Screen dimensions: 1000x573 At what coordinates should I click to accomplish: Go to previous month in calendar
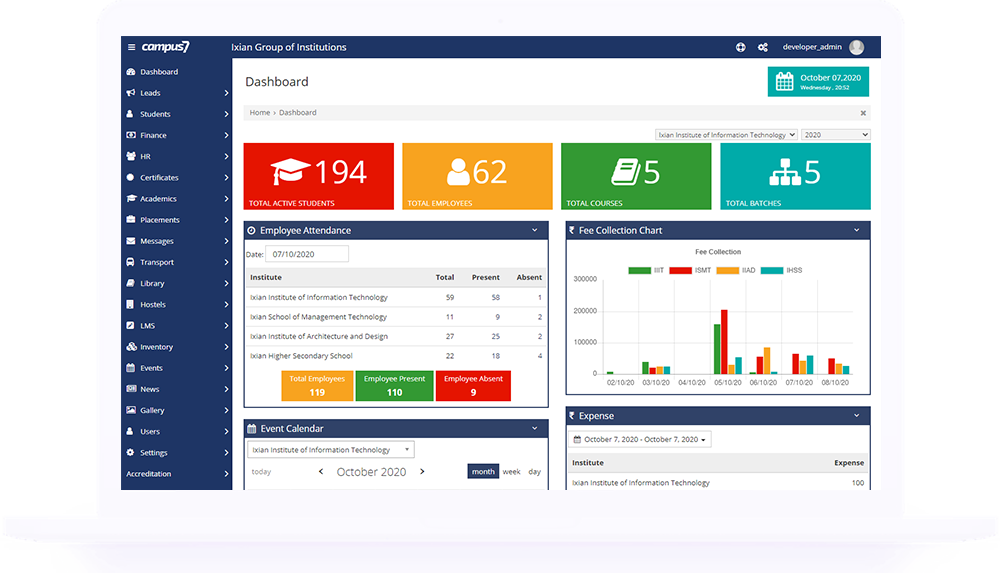point(321,472)
